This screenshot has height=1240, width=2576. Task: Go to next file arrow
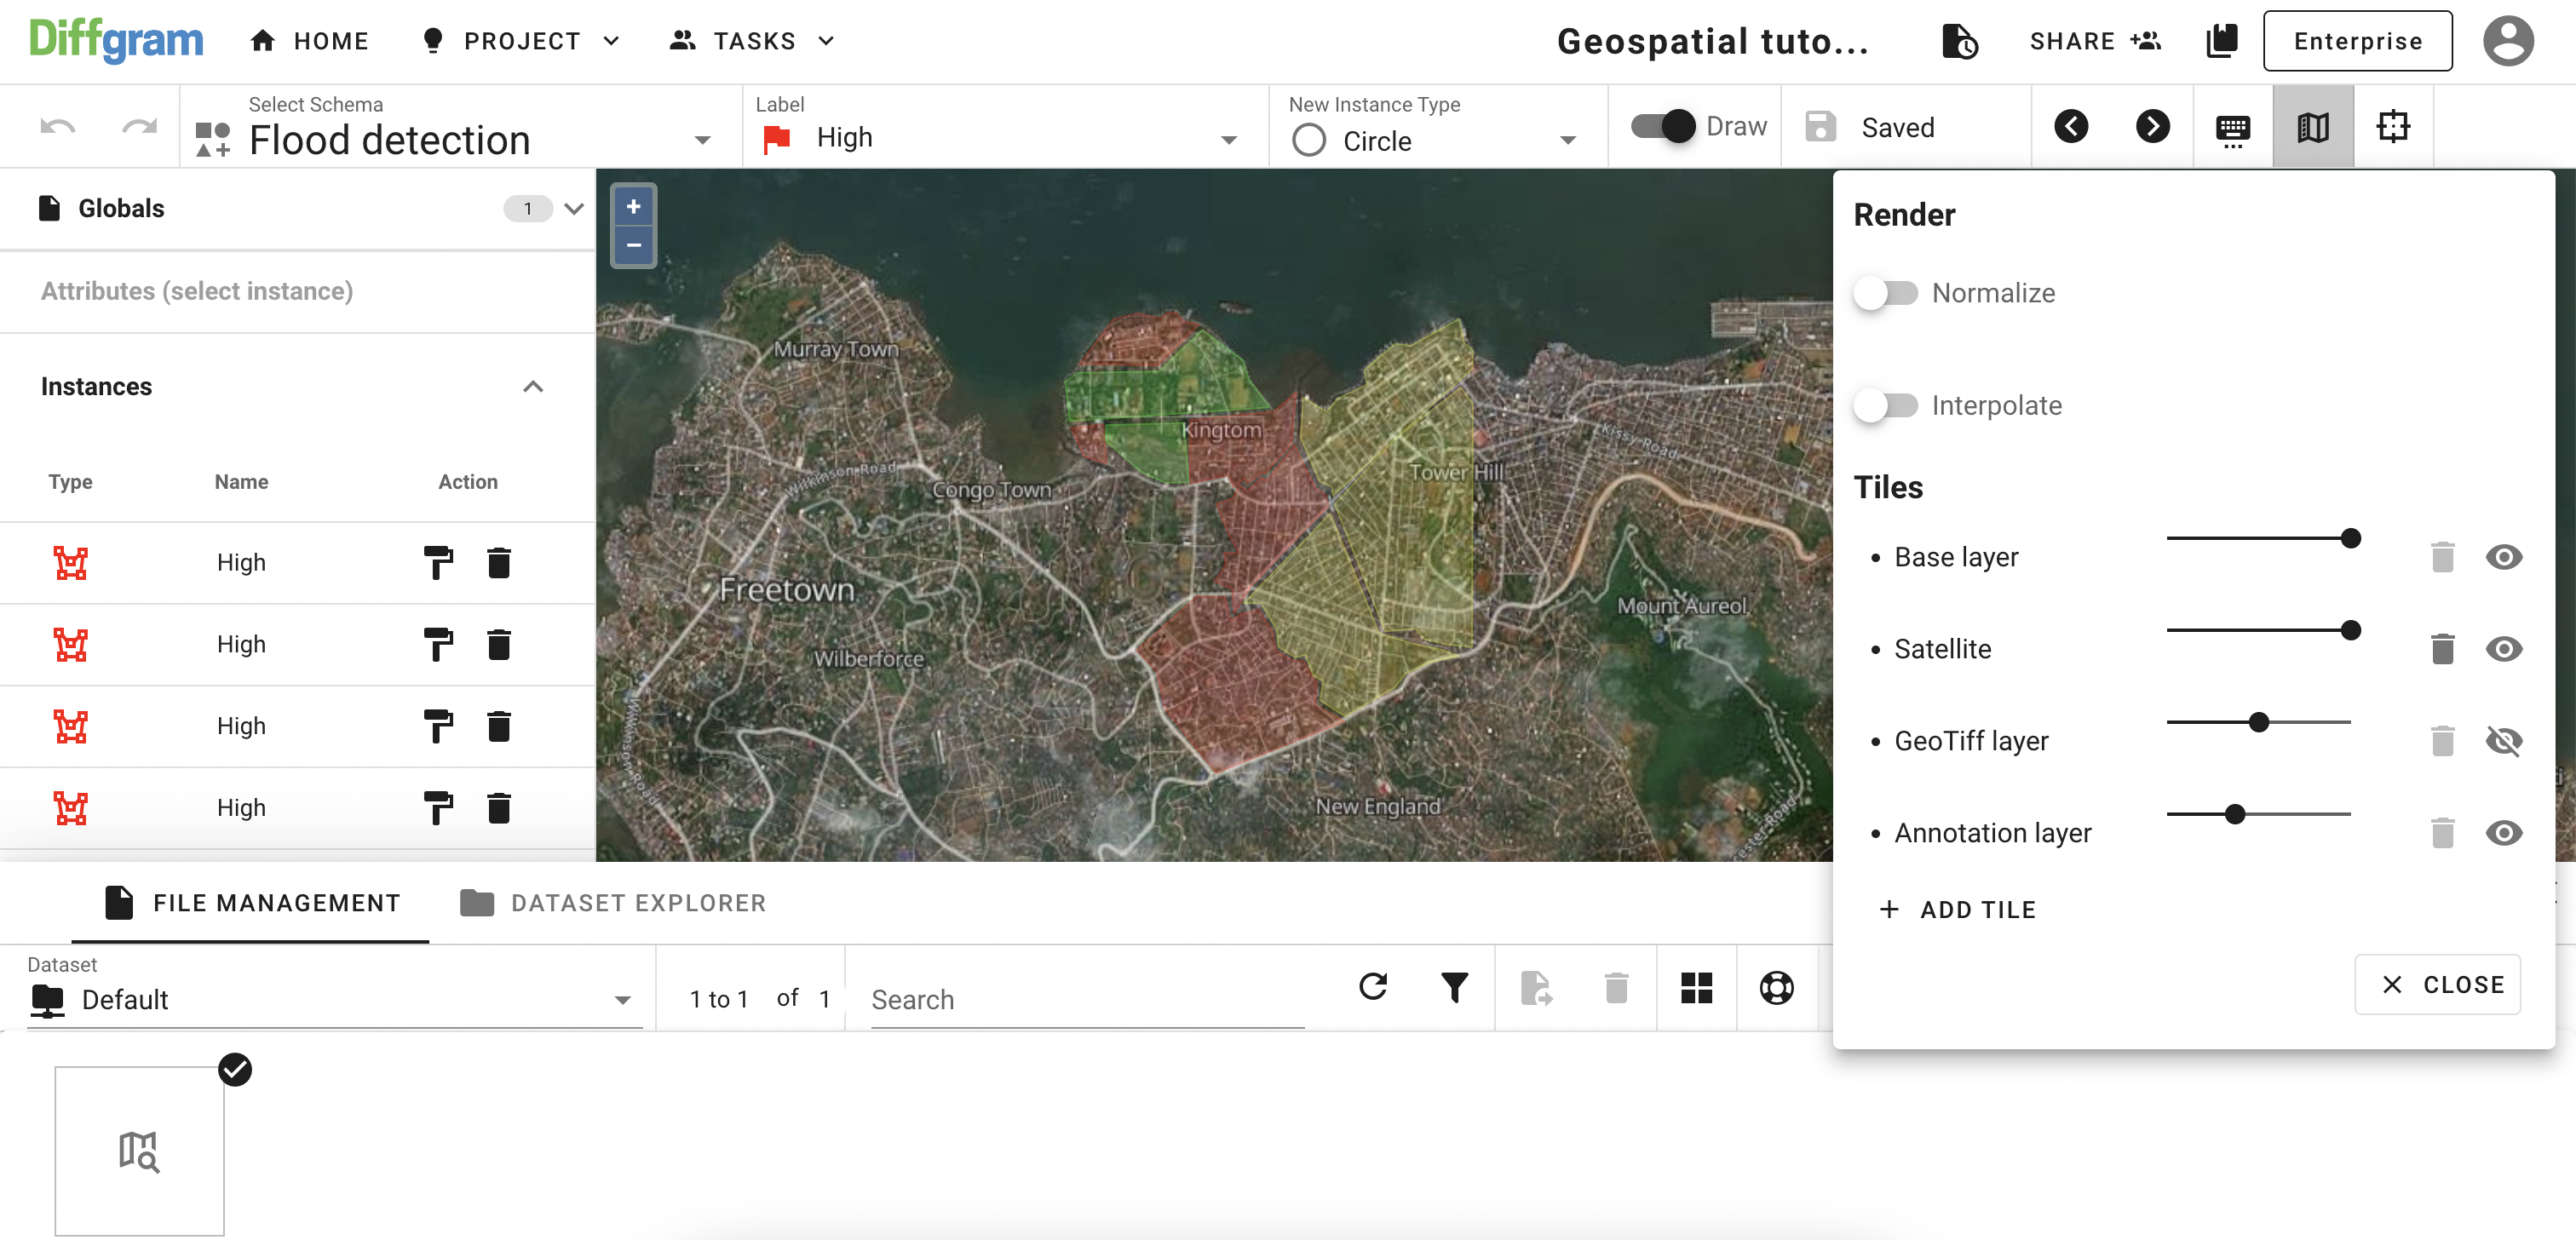pyautogui.click(x=2152, y=127)
